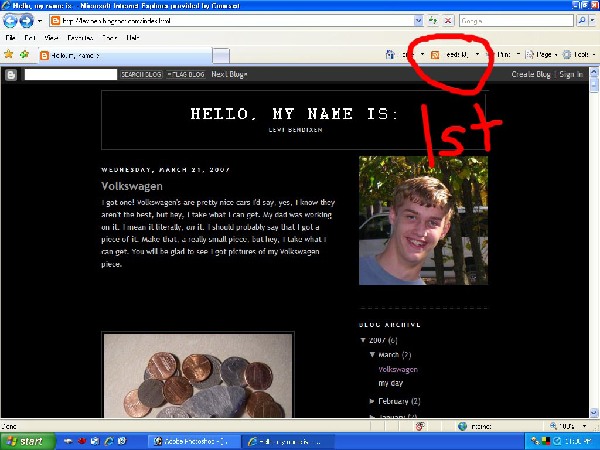Image resolution: width=600 pixels, height=450 pixels.
Task: Open the zoom level dropdown in status bar
Action: click(584, 426)
